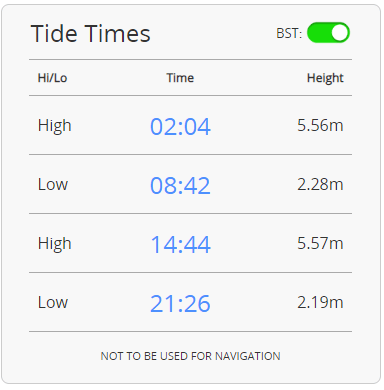Click the Low label beside 08:42
384x390 pixels.
53,184
